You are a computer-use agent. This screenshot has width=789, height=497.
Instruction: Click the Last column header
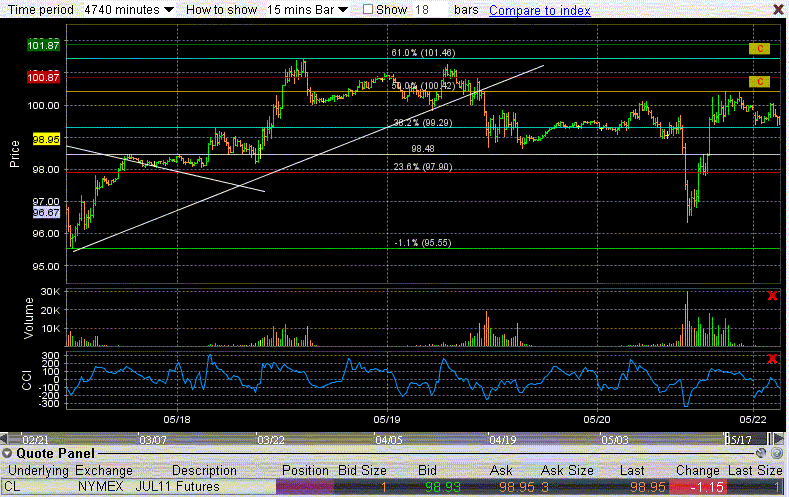click(x=632, y=470)
